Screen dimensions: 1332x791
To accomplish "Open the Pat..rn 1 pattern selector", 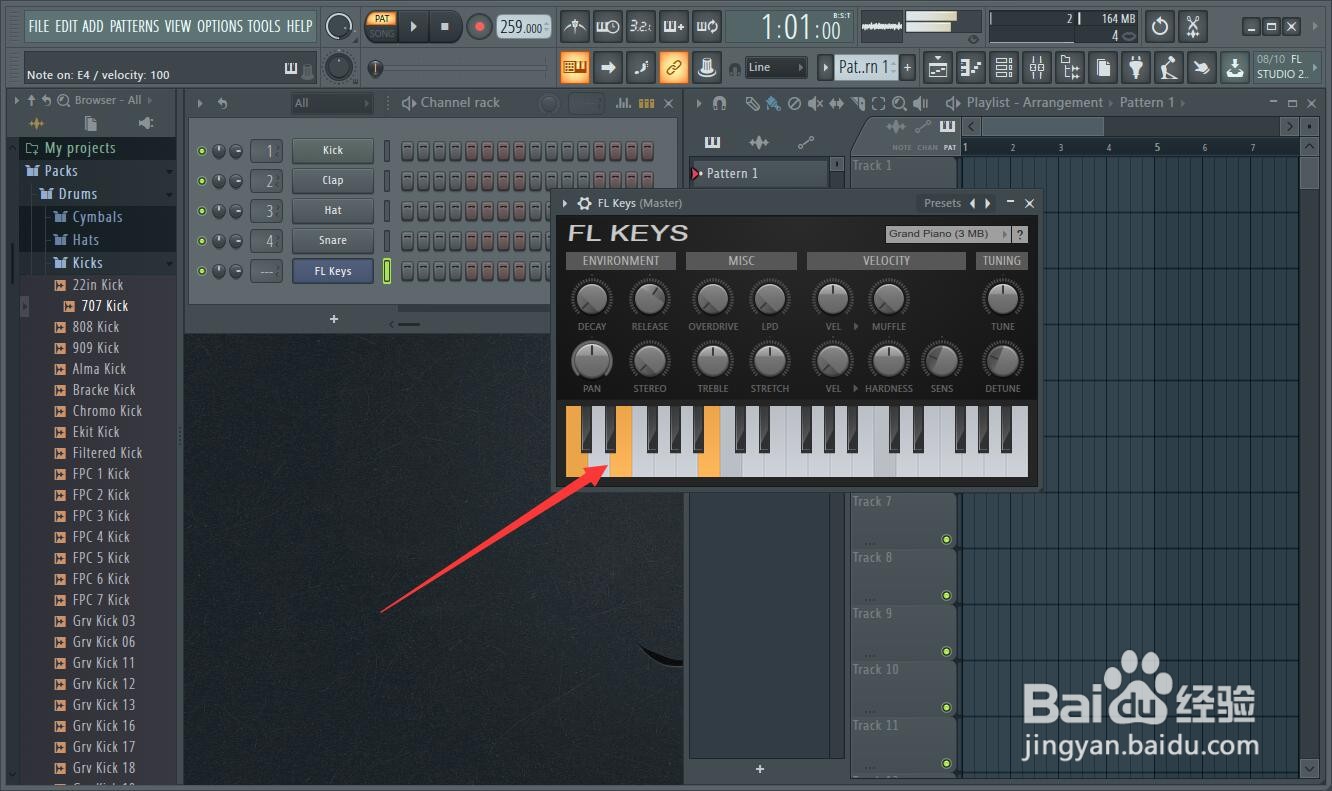I will [865, 68].
